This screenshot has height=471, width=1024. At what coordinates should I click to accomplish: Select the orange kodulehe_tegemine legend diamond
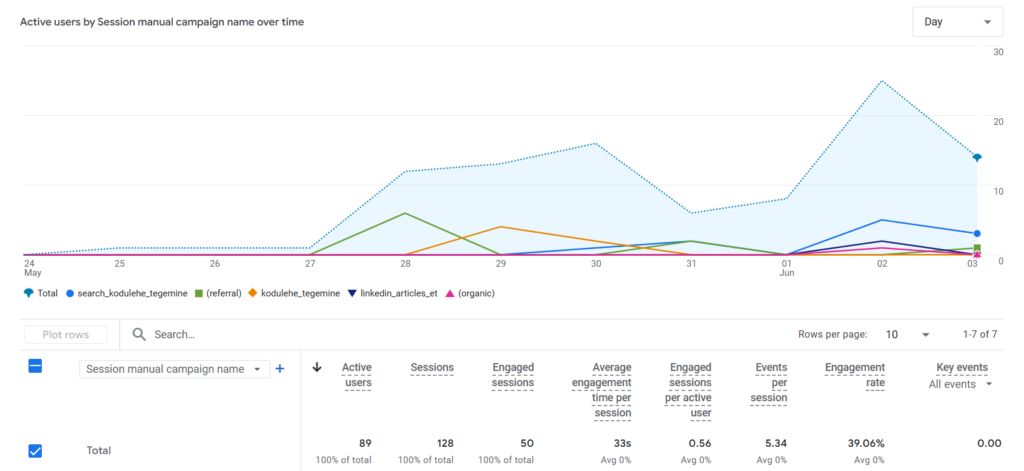click(253, 293)
